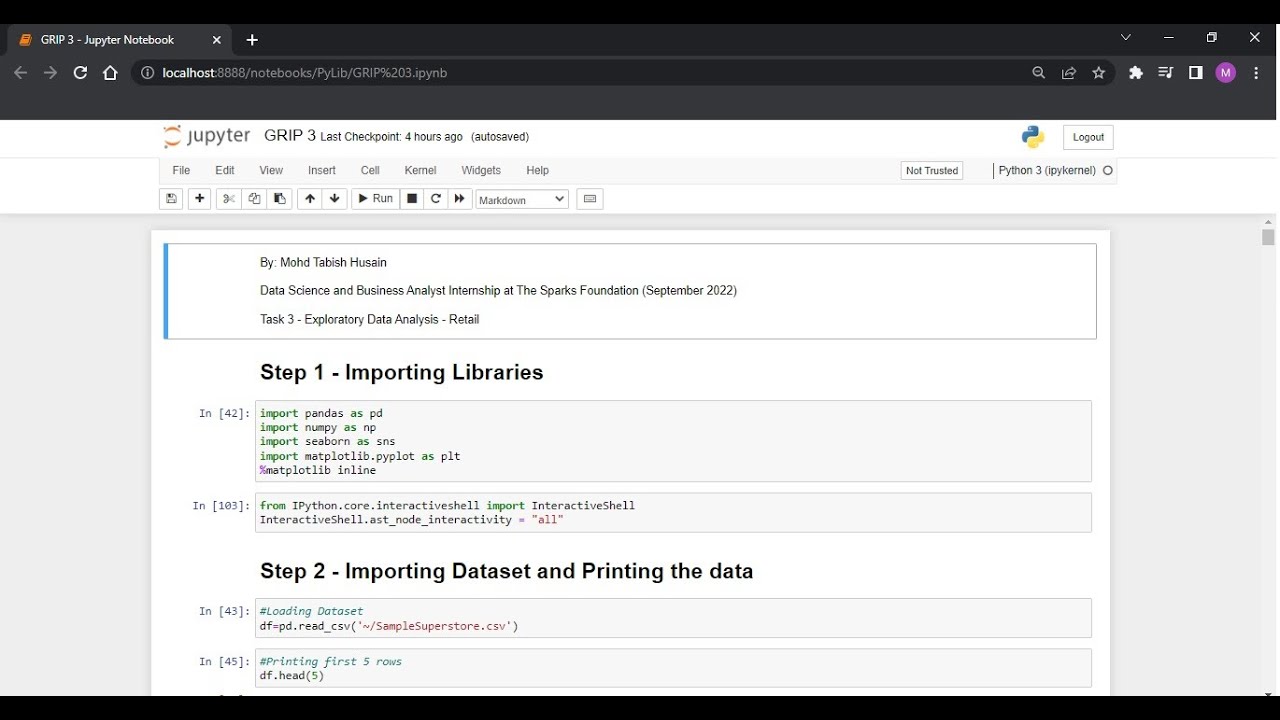Bookmark this page with the star icon
The image size is (1280, 720).
click(1099, 73)
